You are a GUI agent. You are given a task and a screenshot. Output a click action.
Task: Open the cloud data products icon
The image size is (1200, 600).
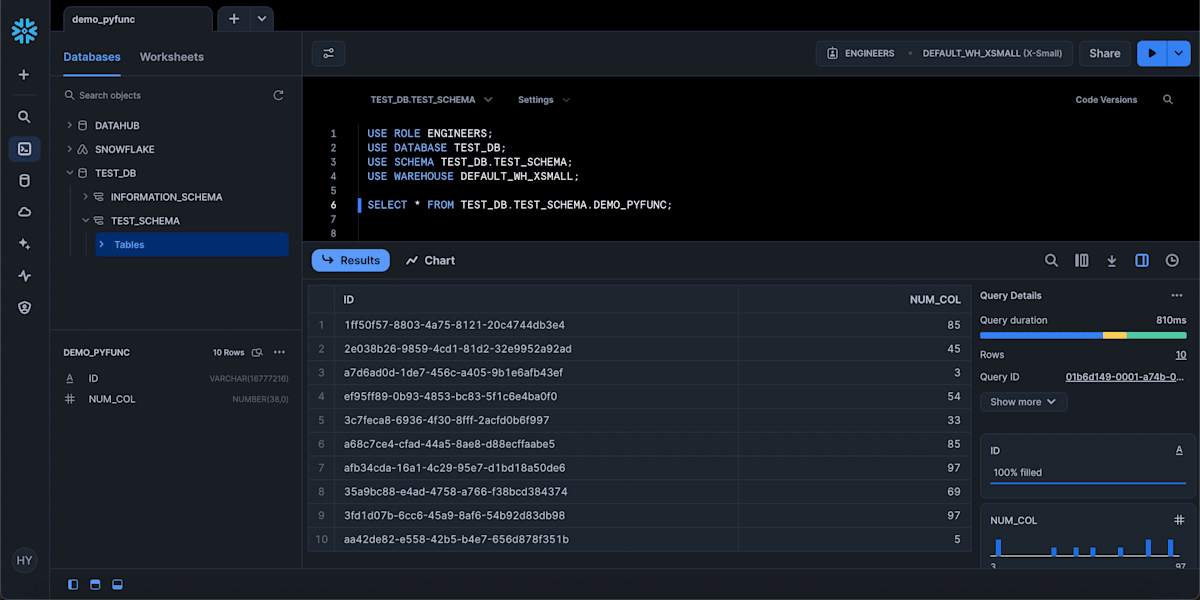click(x=24, y=212)
